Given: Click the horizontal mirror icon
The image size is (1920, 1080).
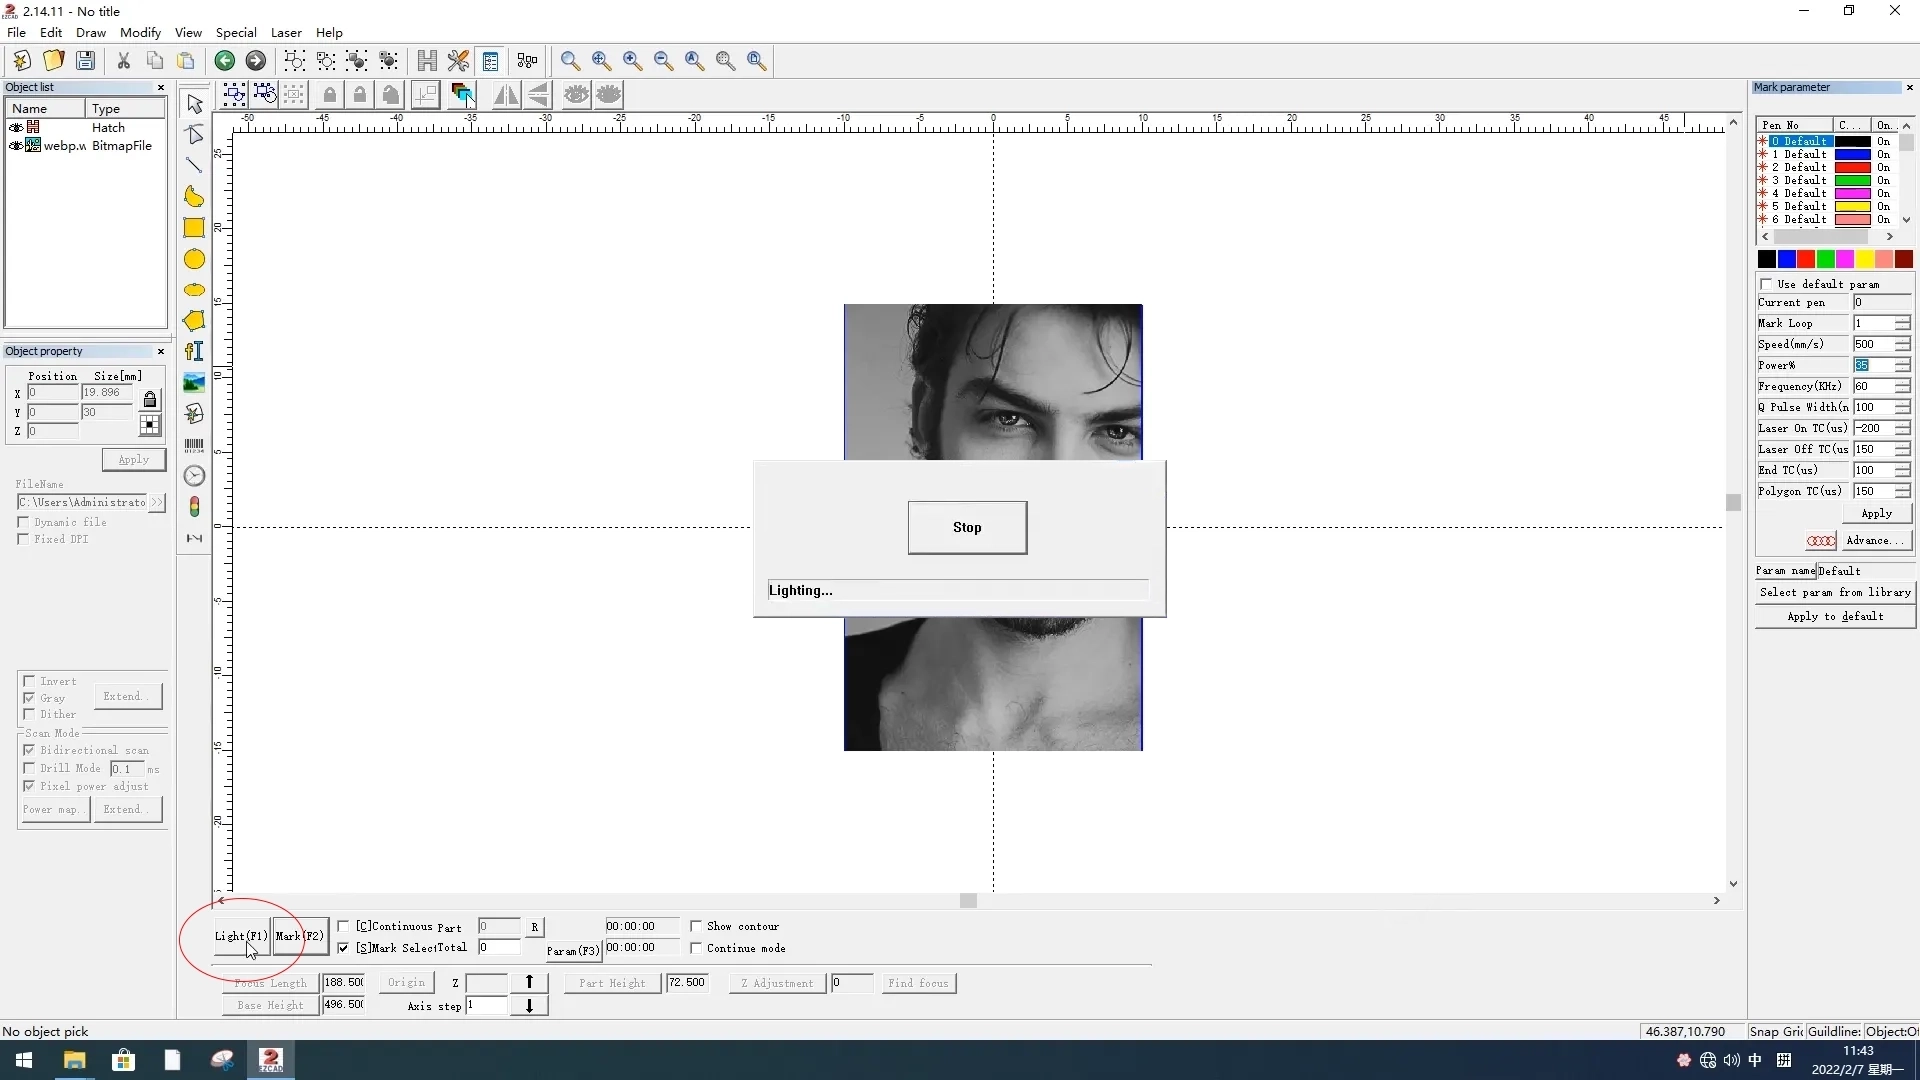Looking at the screenshot, I should (506, 95).
